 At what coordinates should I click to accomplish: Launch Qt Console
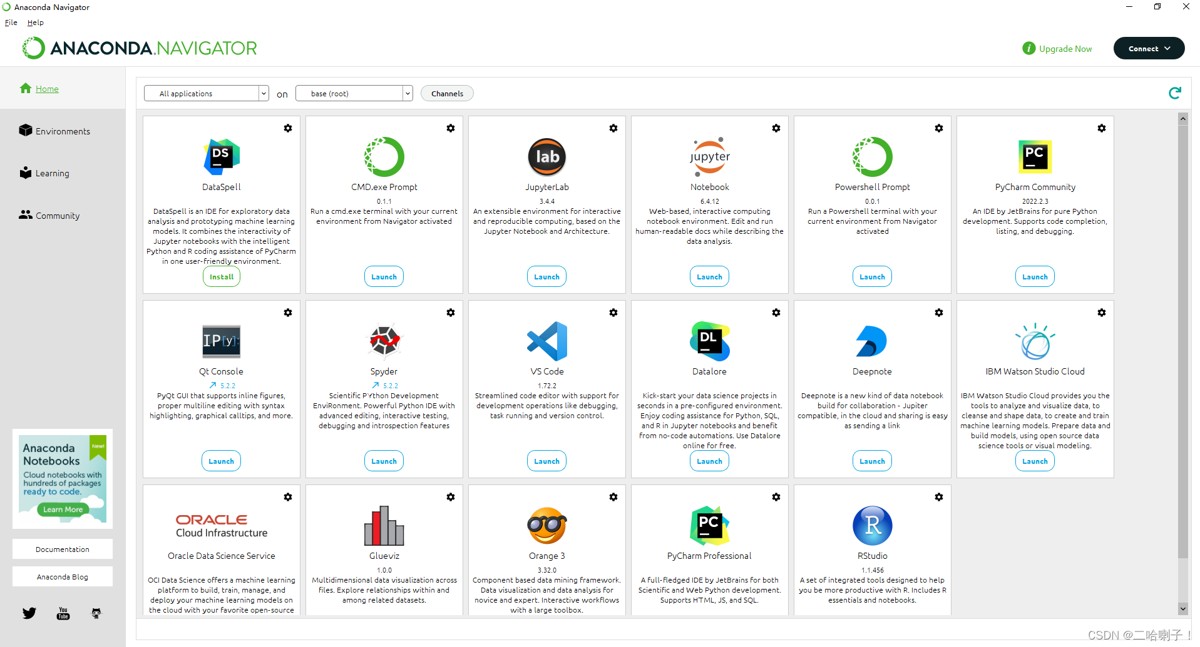pos(221,461)
